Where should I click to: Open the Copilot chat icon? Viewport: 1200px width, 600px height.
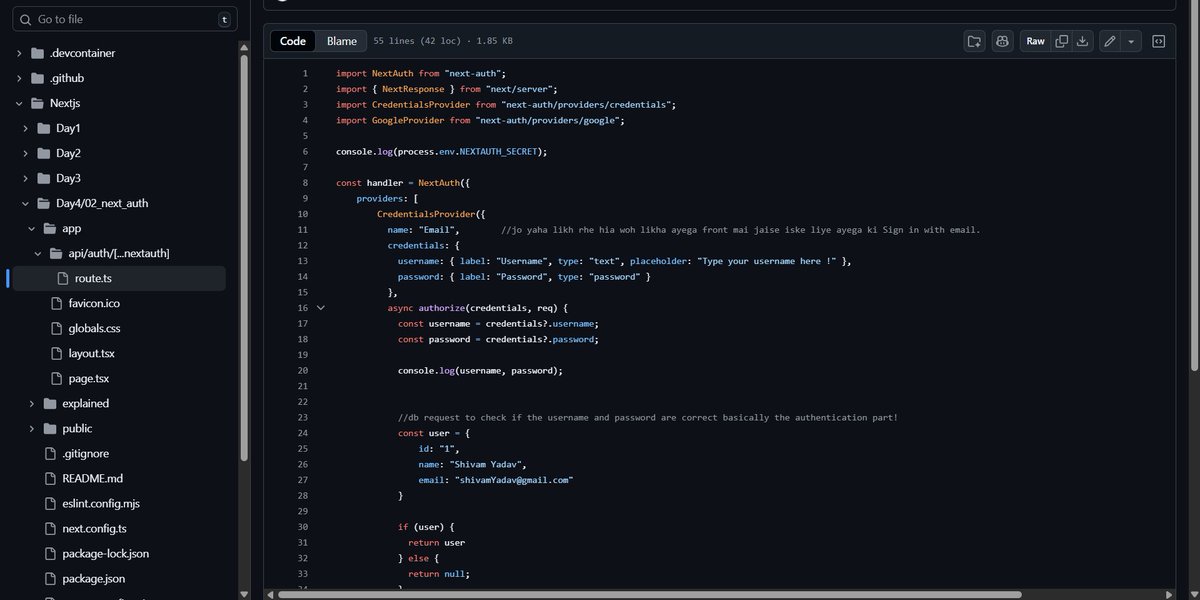pyautogui.click(x=1002, y=41)
